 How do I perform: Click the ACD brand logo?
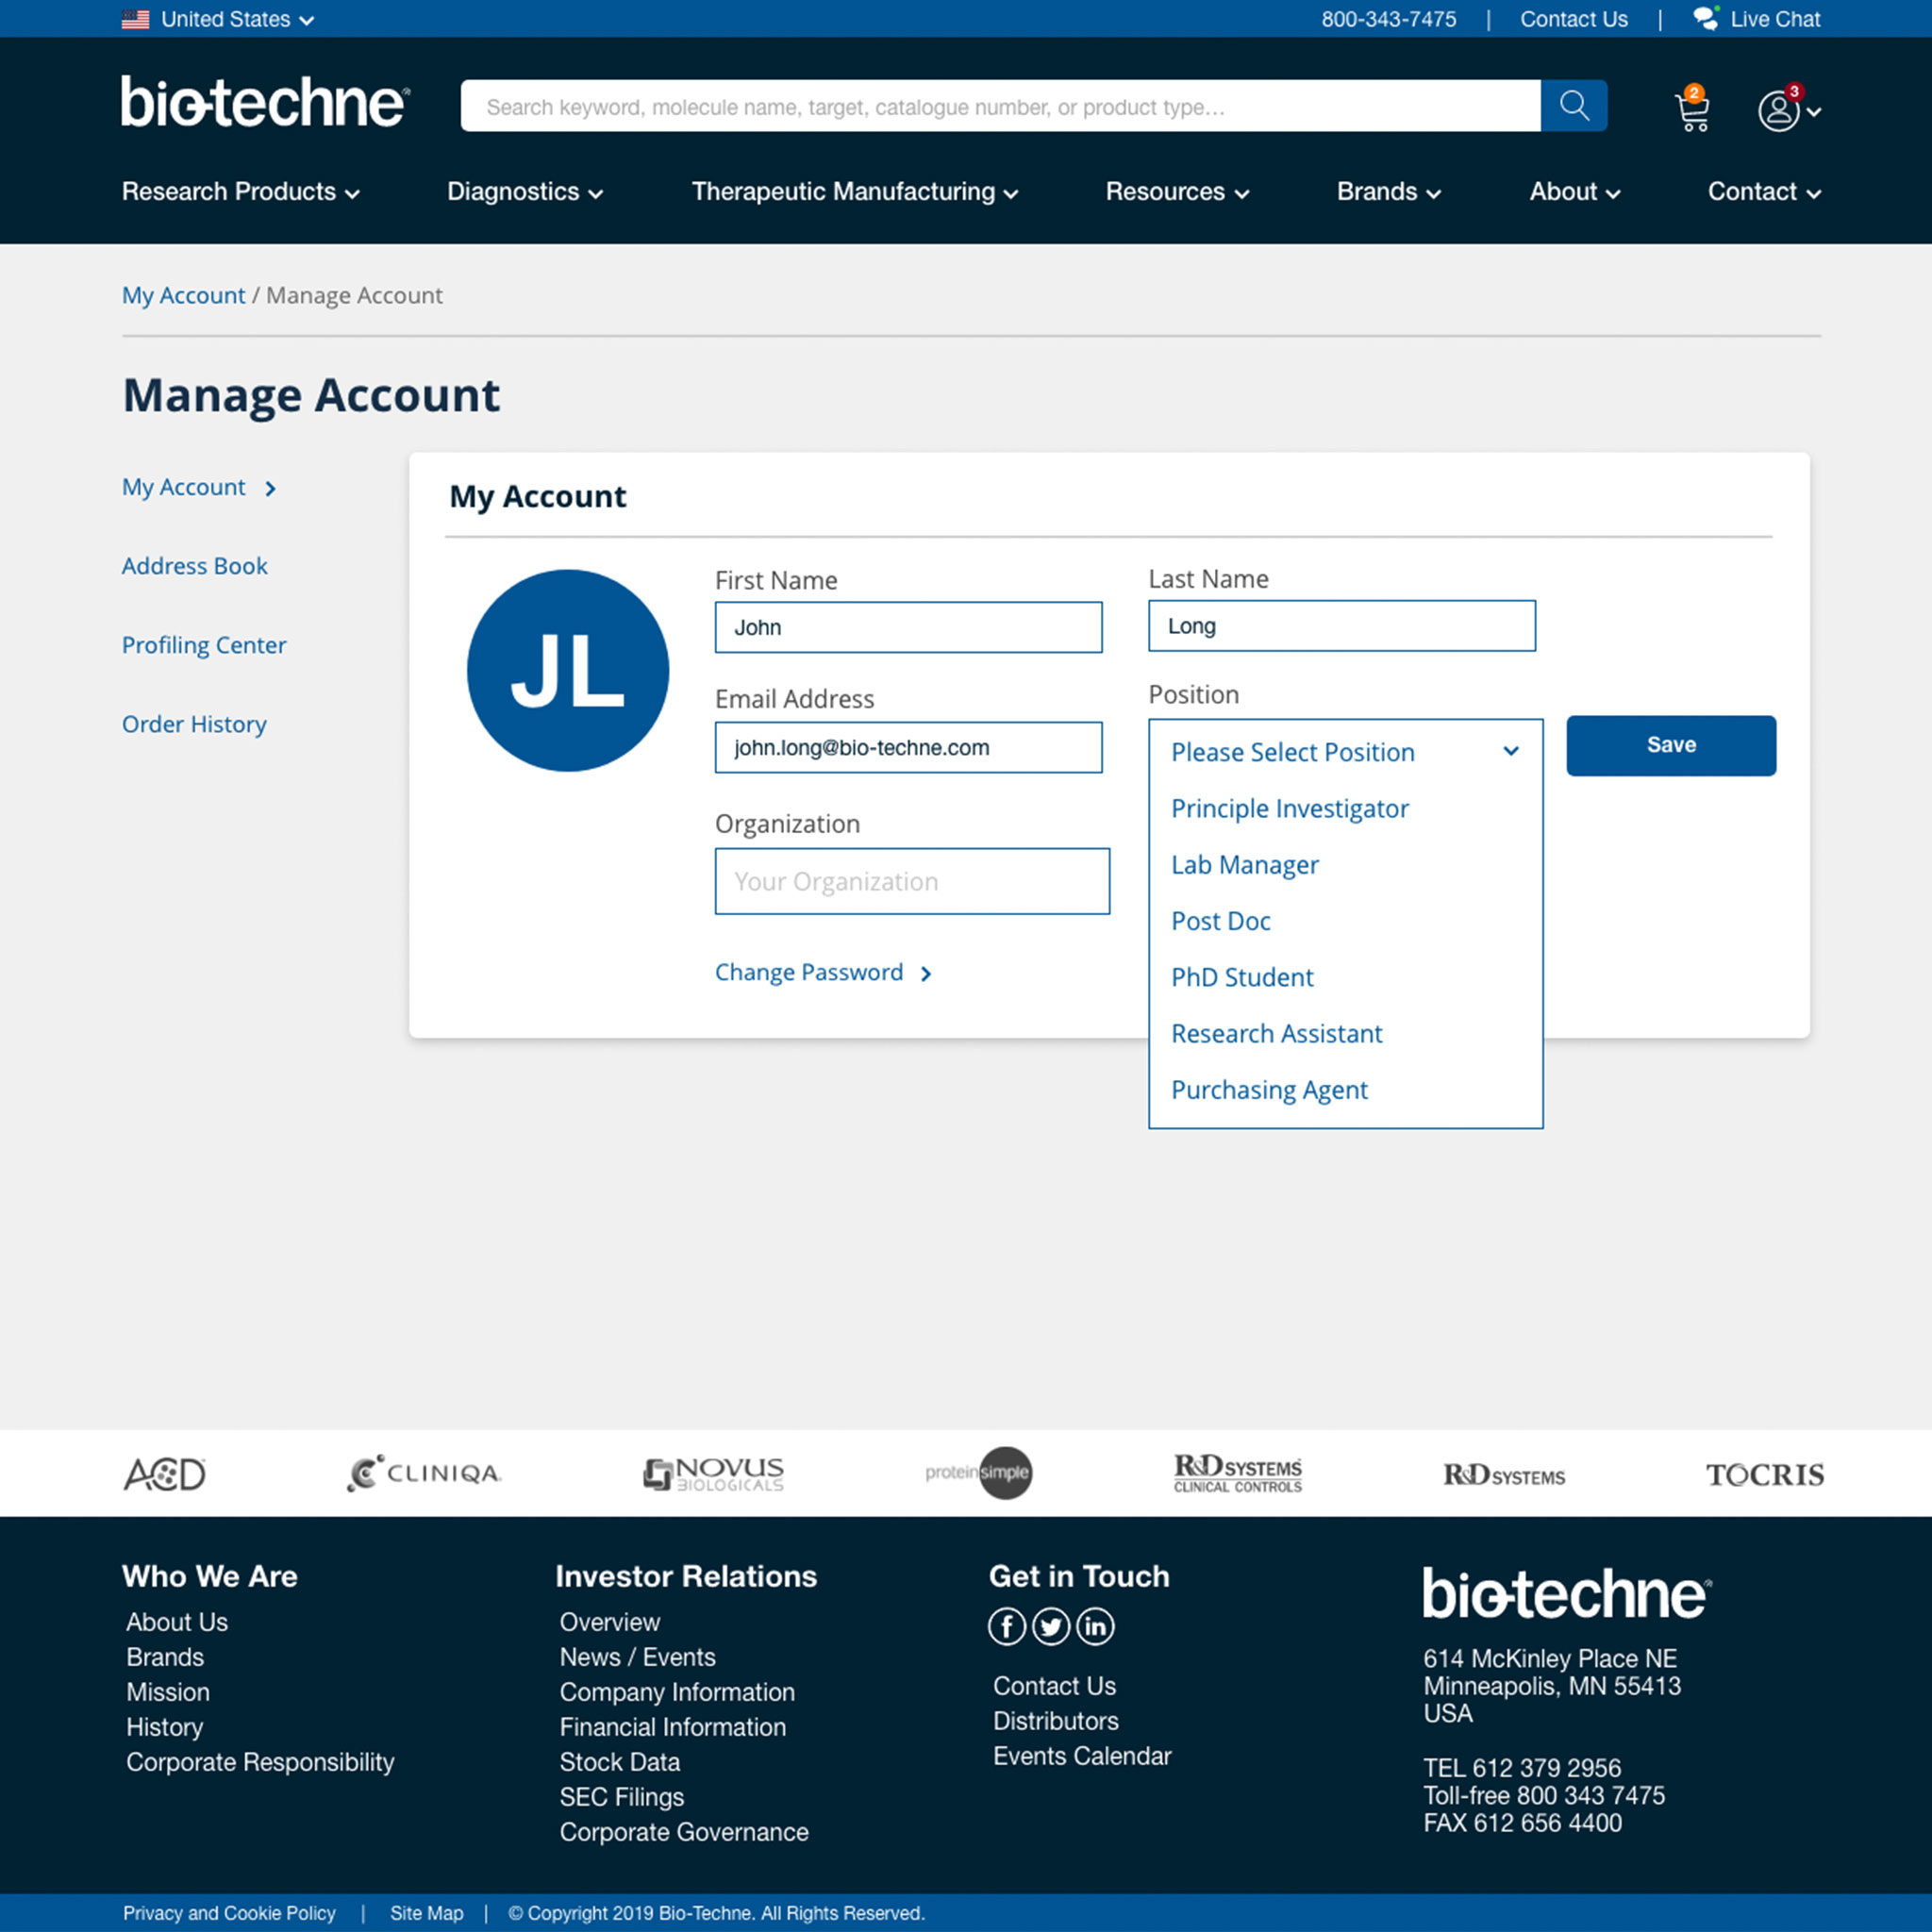click(164, 1474)
